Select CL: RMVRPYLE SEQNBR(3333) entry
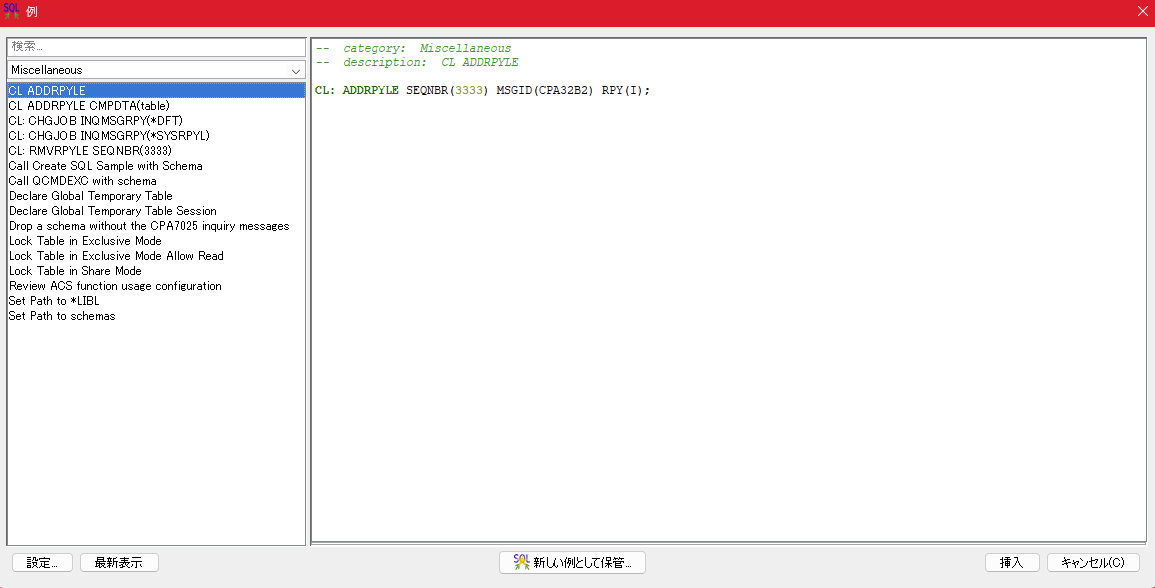1155x588 pixels. point(156,151)
